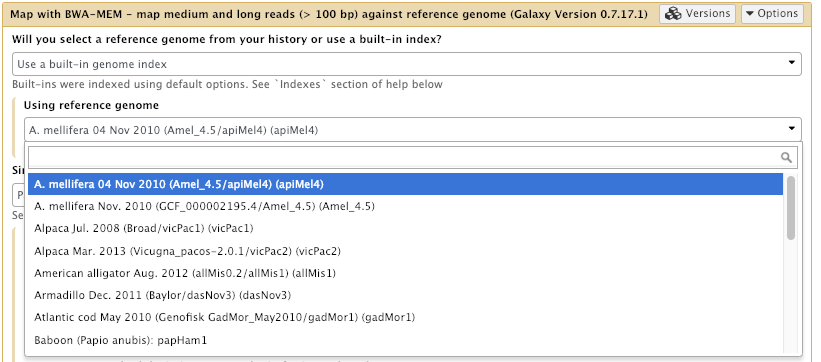Click the Versions cubes icon

click(673, 14)
